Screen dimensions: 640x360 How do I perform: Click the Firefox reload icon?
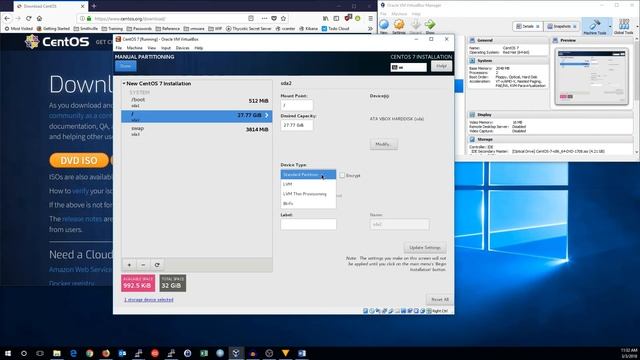(x=29, y=18)
